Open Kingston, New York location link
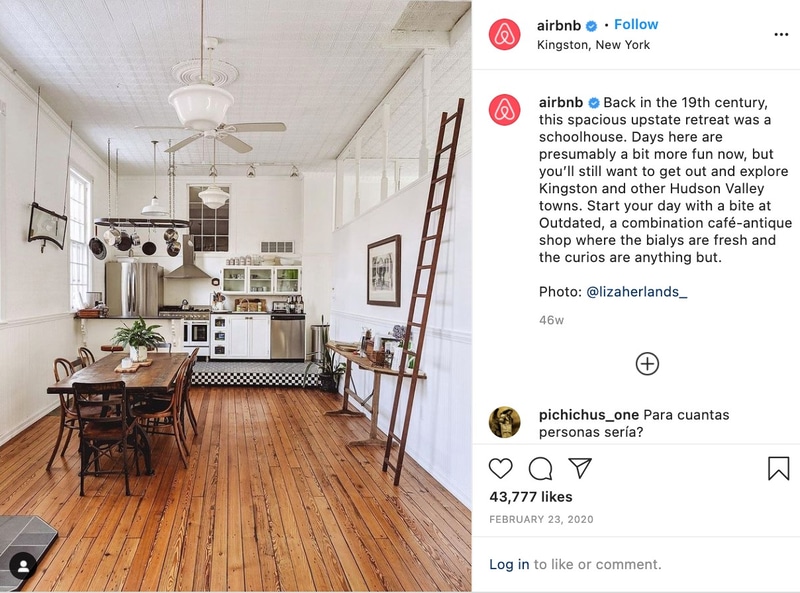This screenshot has width=800, height=593. point(593,45)
